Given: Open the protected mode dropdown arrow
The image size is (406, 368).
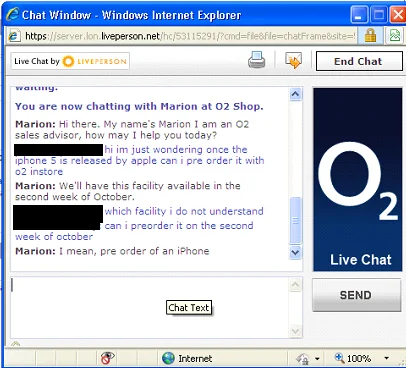Looking at the screenshot, I should point(317,359).
